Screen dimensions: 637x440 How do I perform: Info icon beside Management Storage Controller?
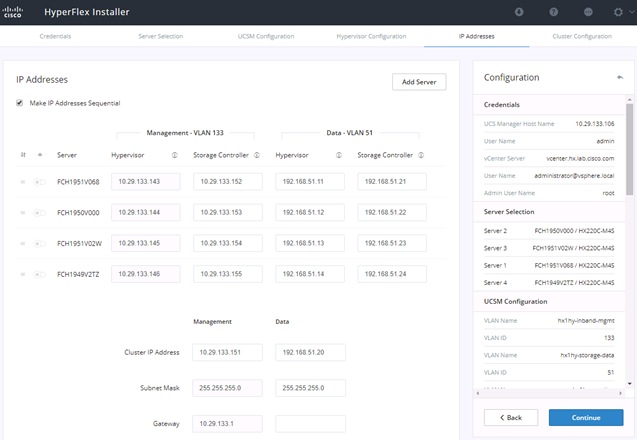pyautogui.click(x=257, y=155)
